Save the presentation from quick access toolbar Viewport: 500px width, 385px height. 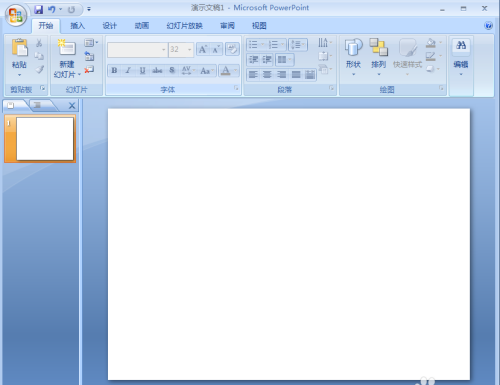(x=39, y=9)
